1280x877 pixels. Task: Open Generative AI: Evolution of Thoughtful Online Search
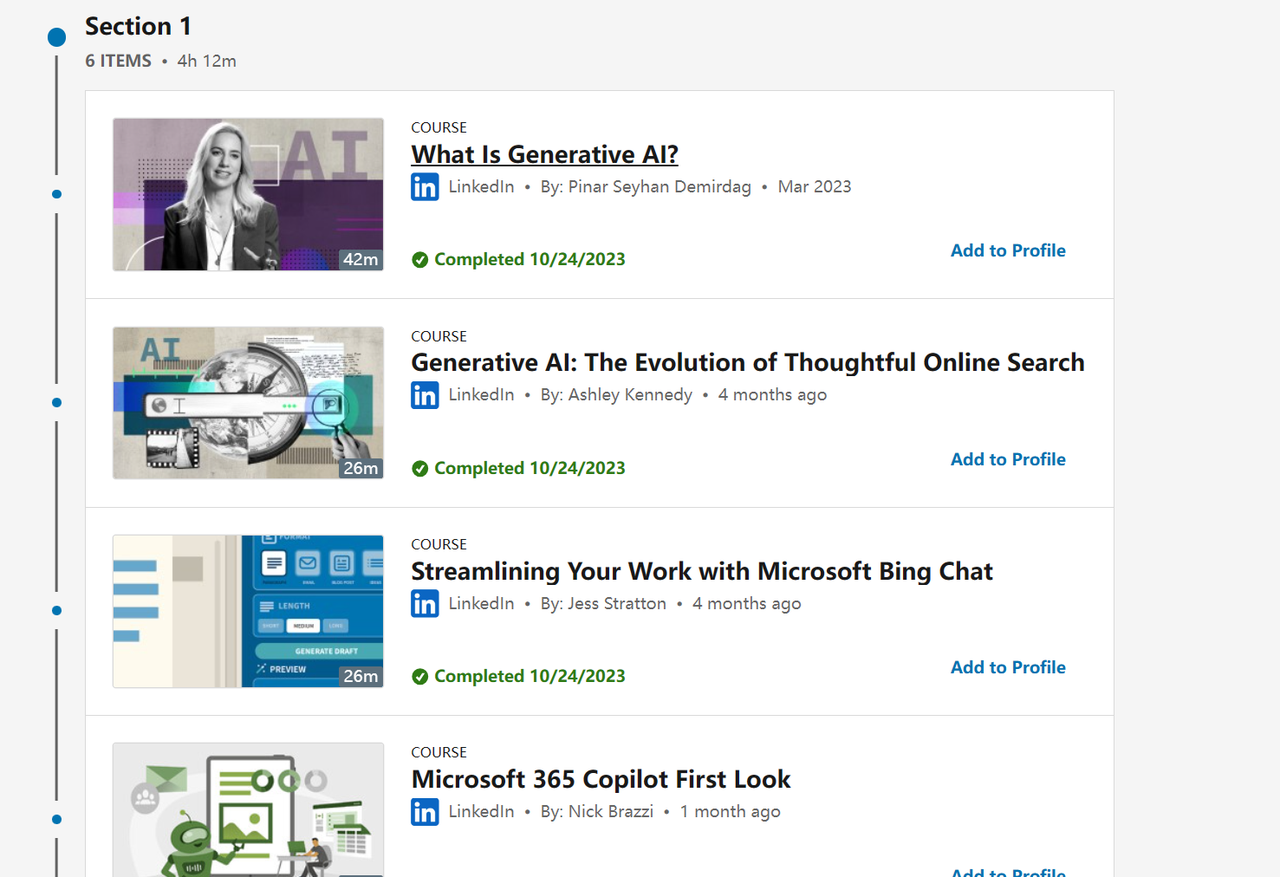tap(748, 362)
